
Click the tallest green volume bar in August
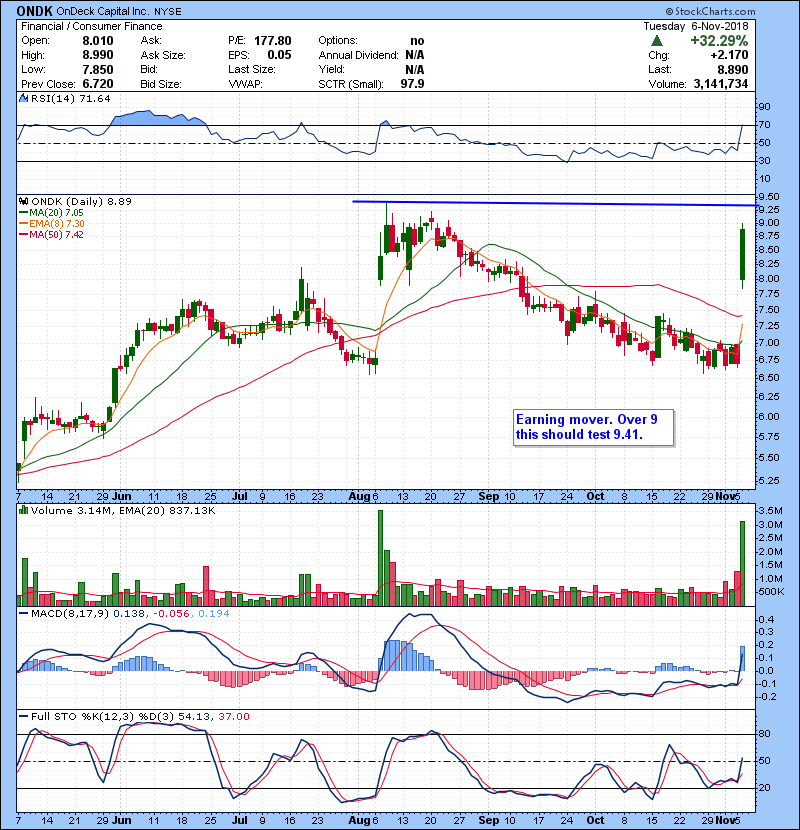tap(380, 558)
